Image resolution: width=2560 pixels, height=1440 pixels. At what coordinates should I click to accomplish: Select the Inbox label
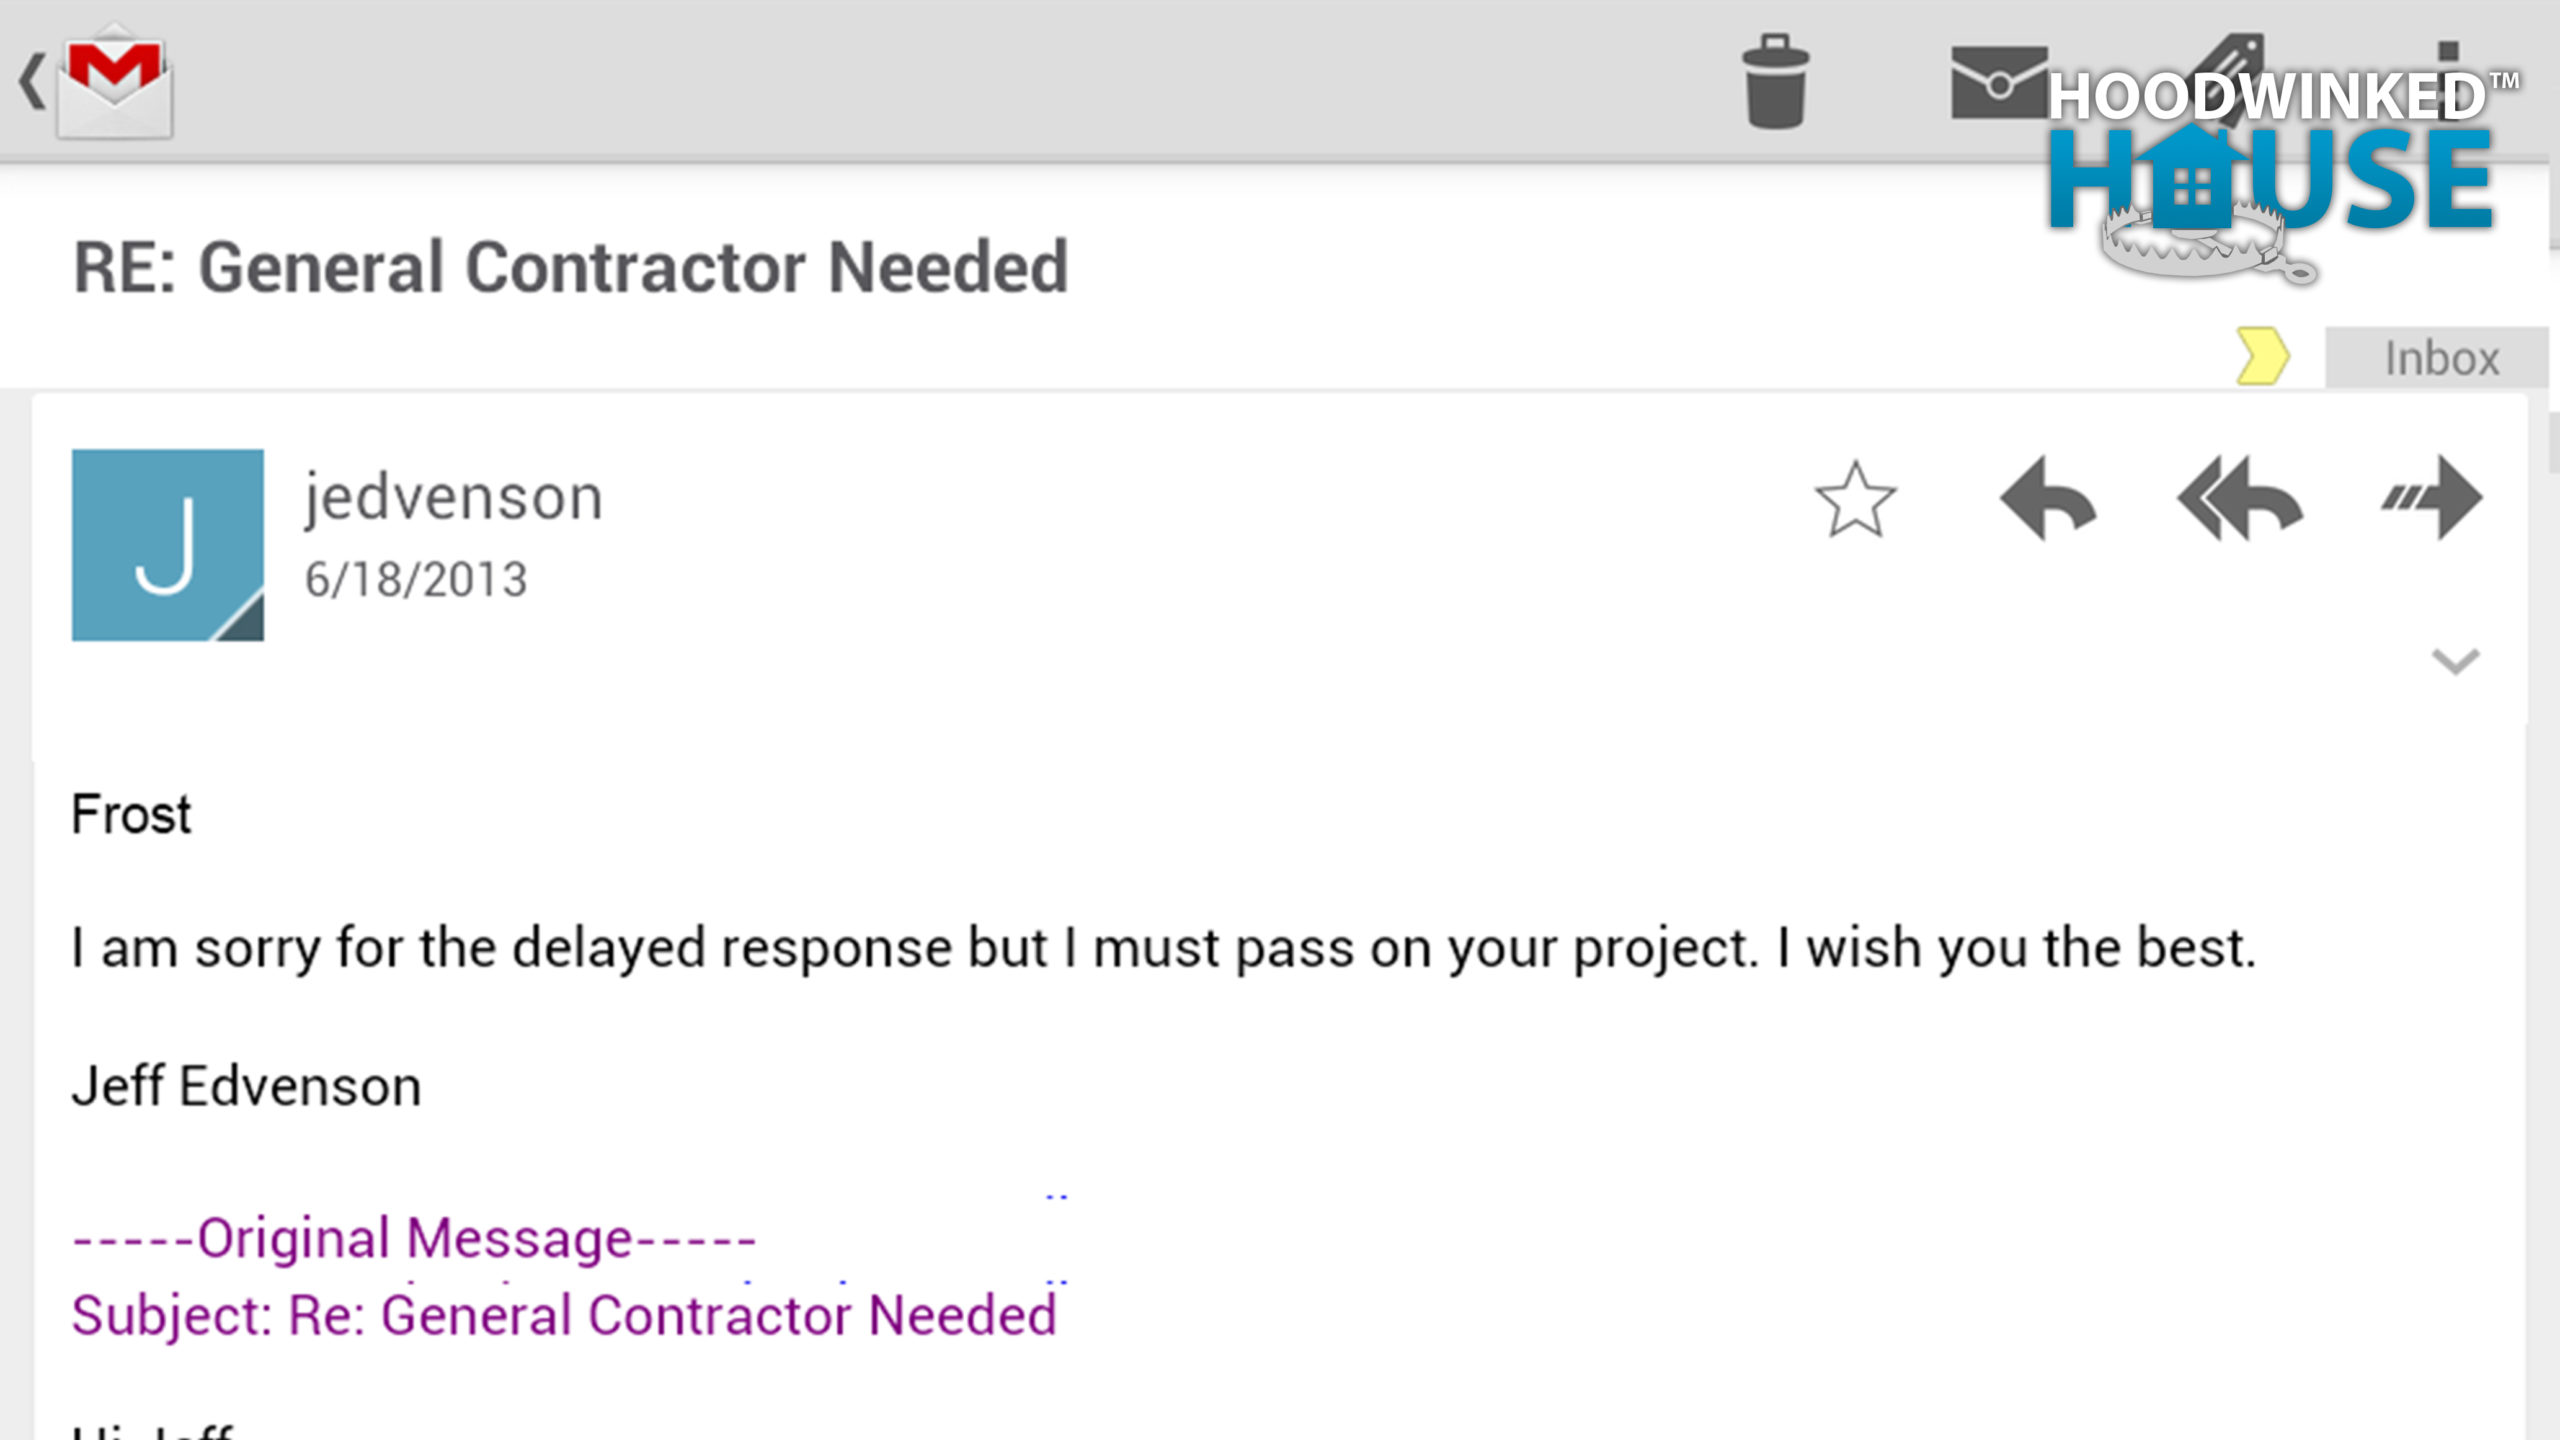(x=2436, y=358)
